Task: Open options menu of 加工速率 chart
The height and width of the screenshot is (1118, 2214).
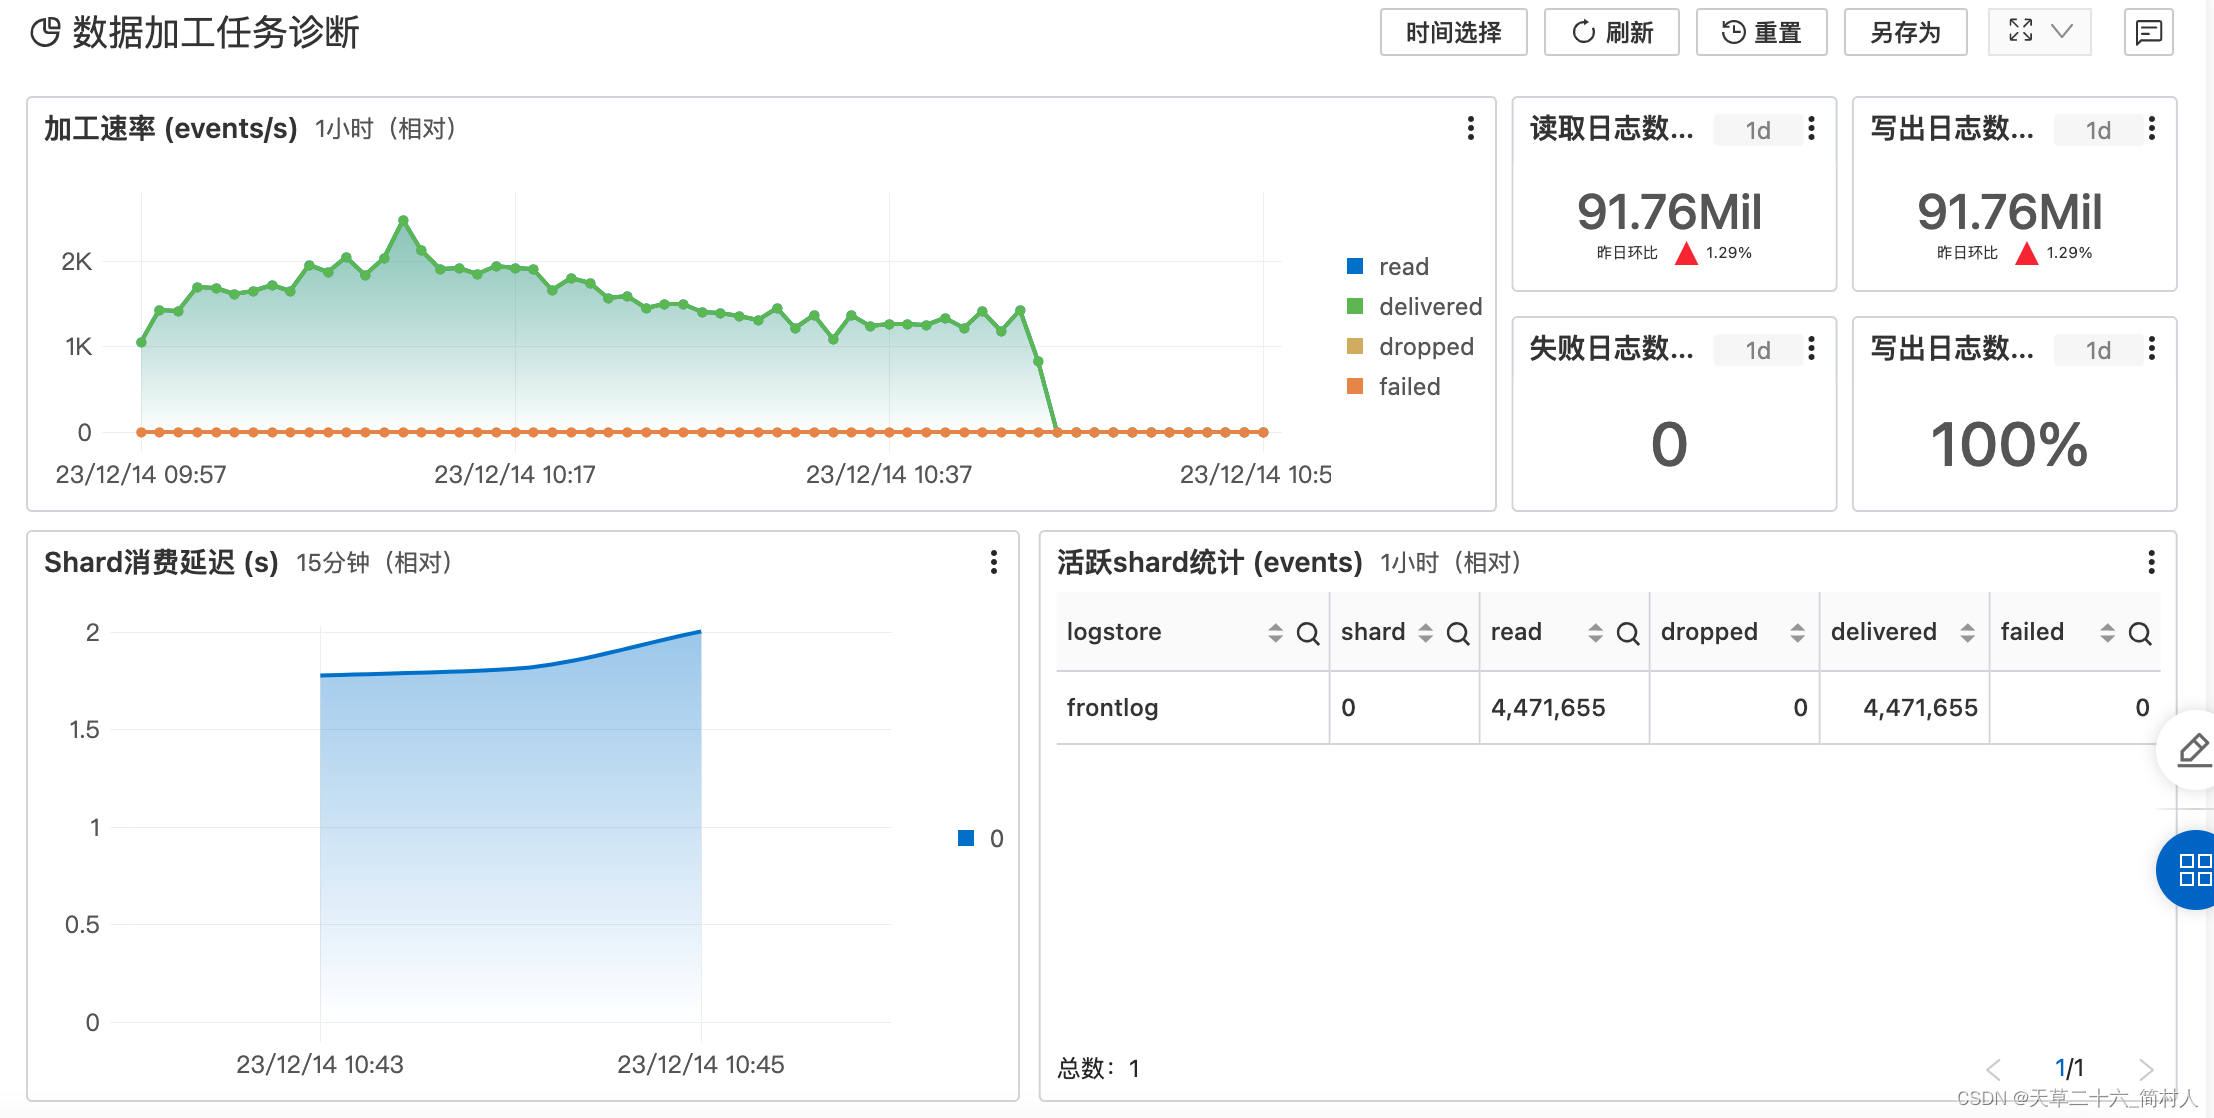Action: pyautogui.click(x=1470, y=128)
